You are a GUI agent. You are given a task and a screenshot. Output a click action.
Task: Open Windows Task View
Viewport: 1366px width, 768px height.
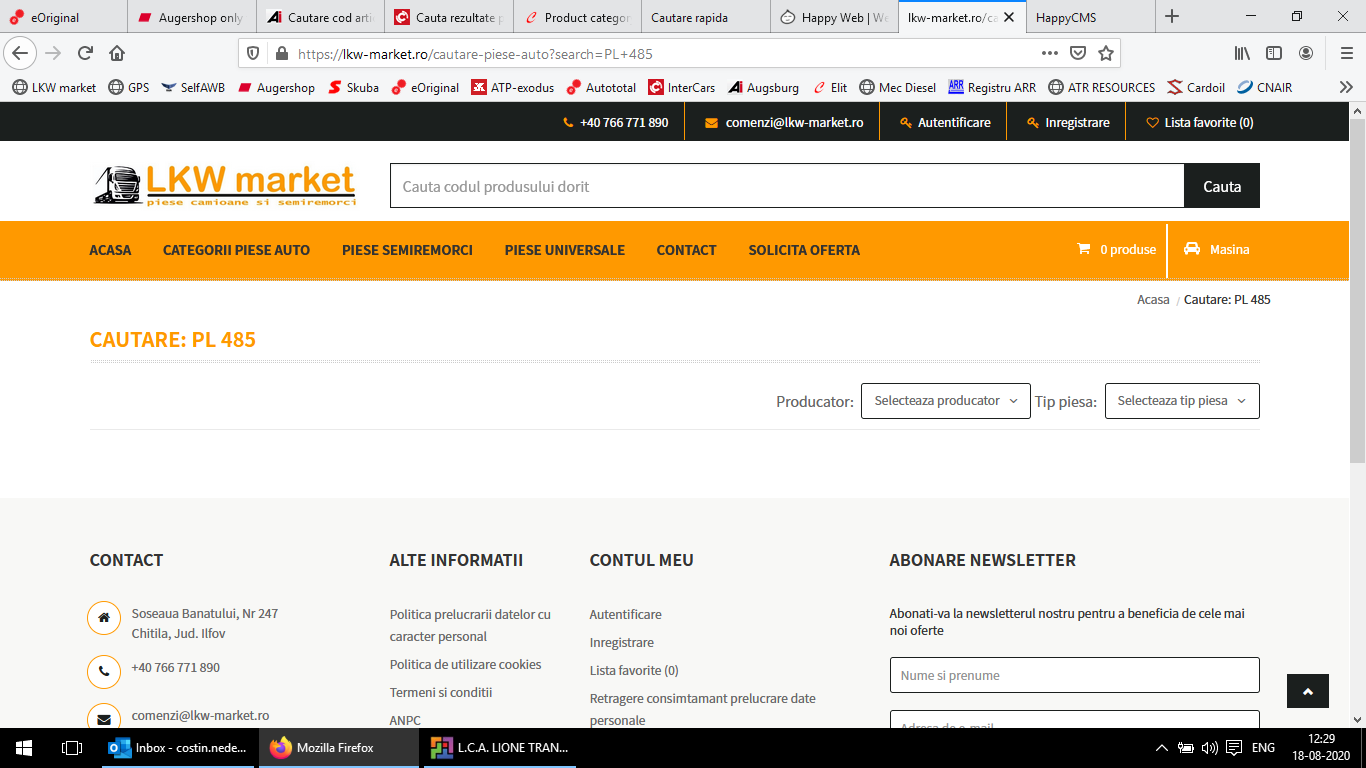coord(71,748)
